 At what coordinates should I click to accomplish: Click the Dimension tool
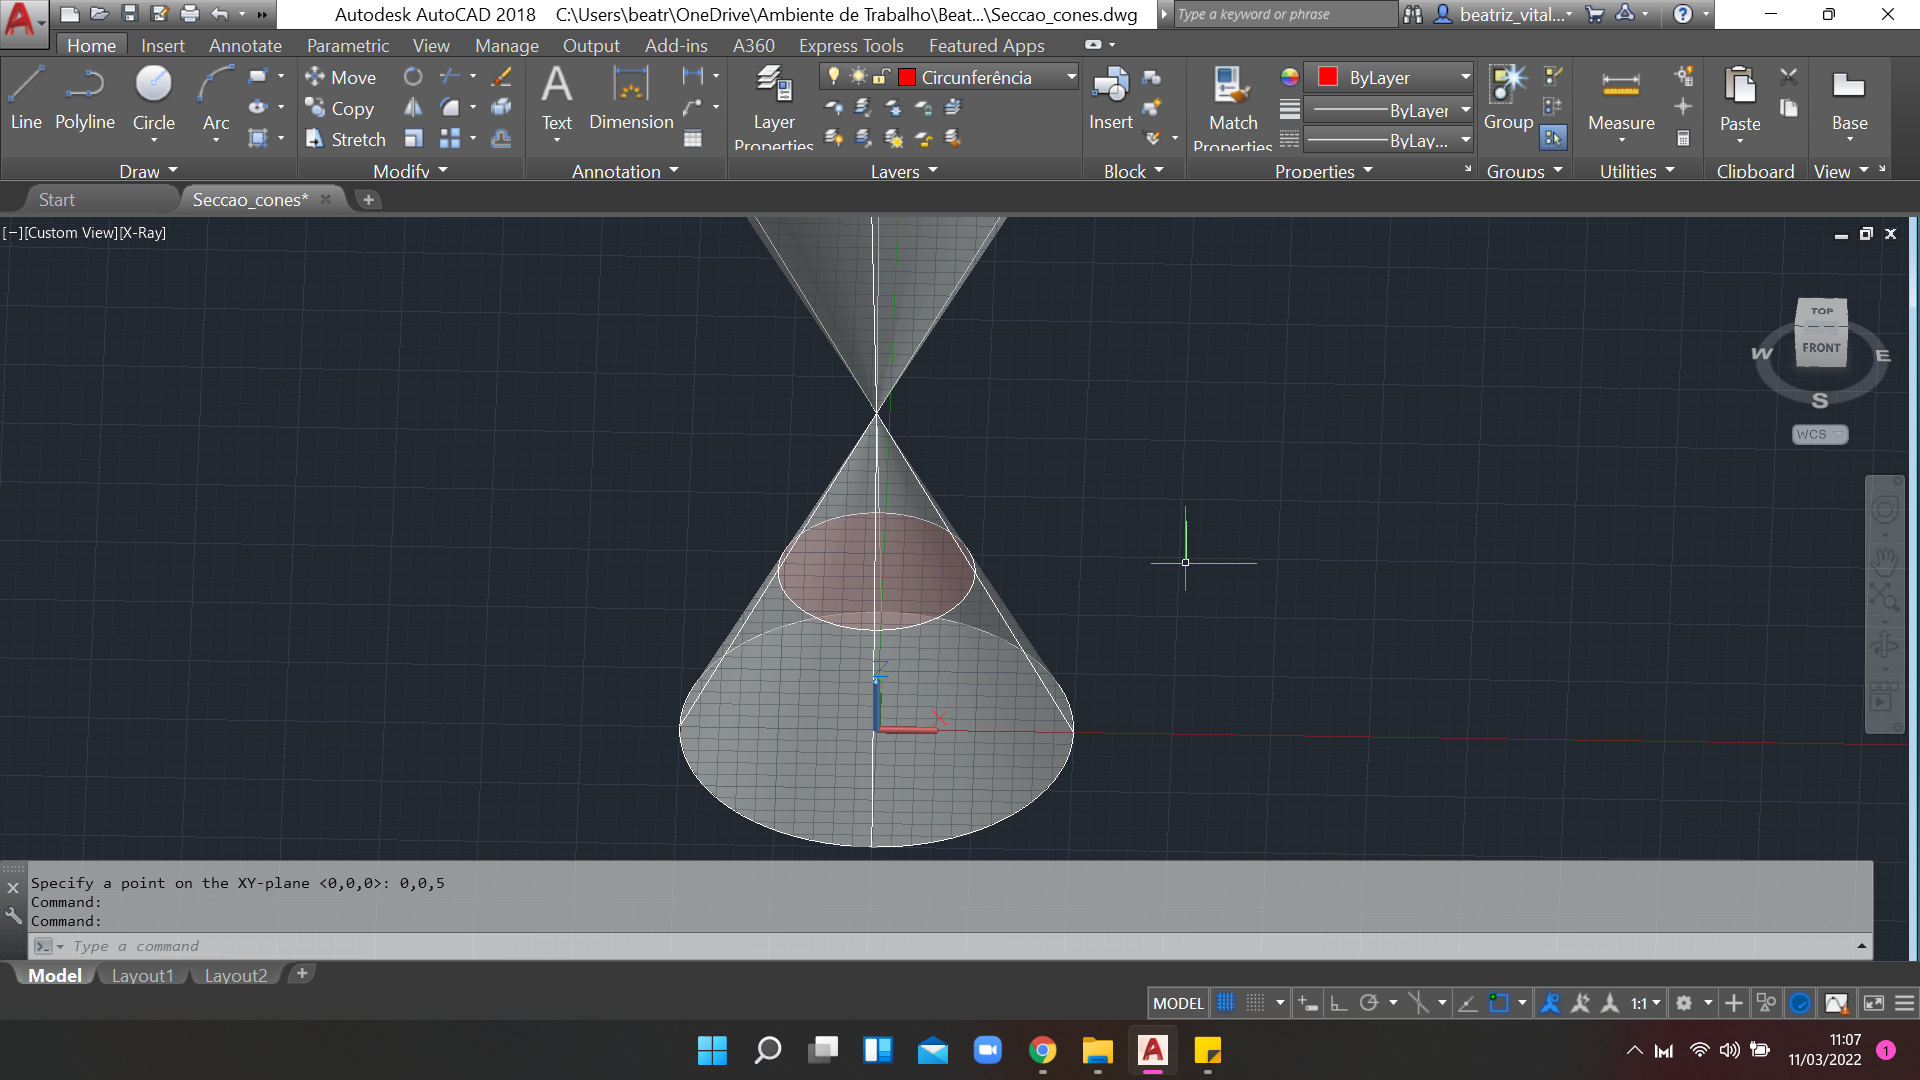click(x=631, y=97)
